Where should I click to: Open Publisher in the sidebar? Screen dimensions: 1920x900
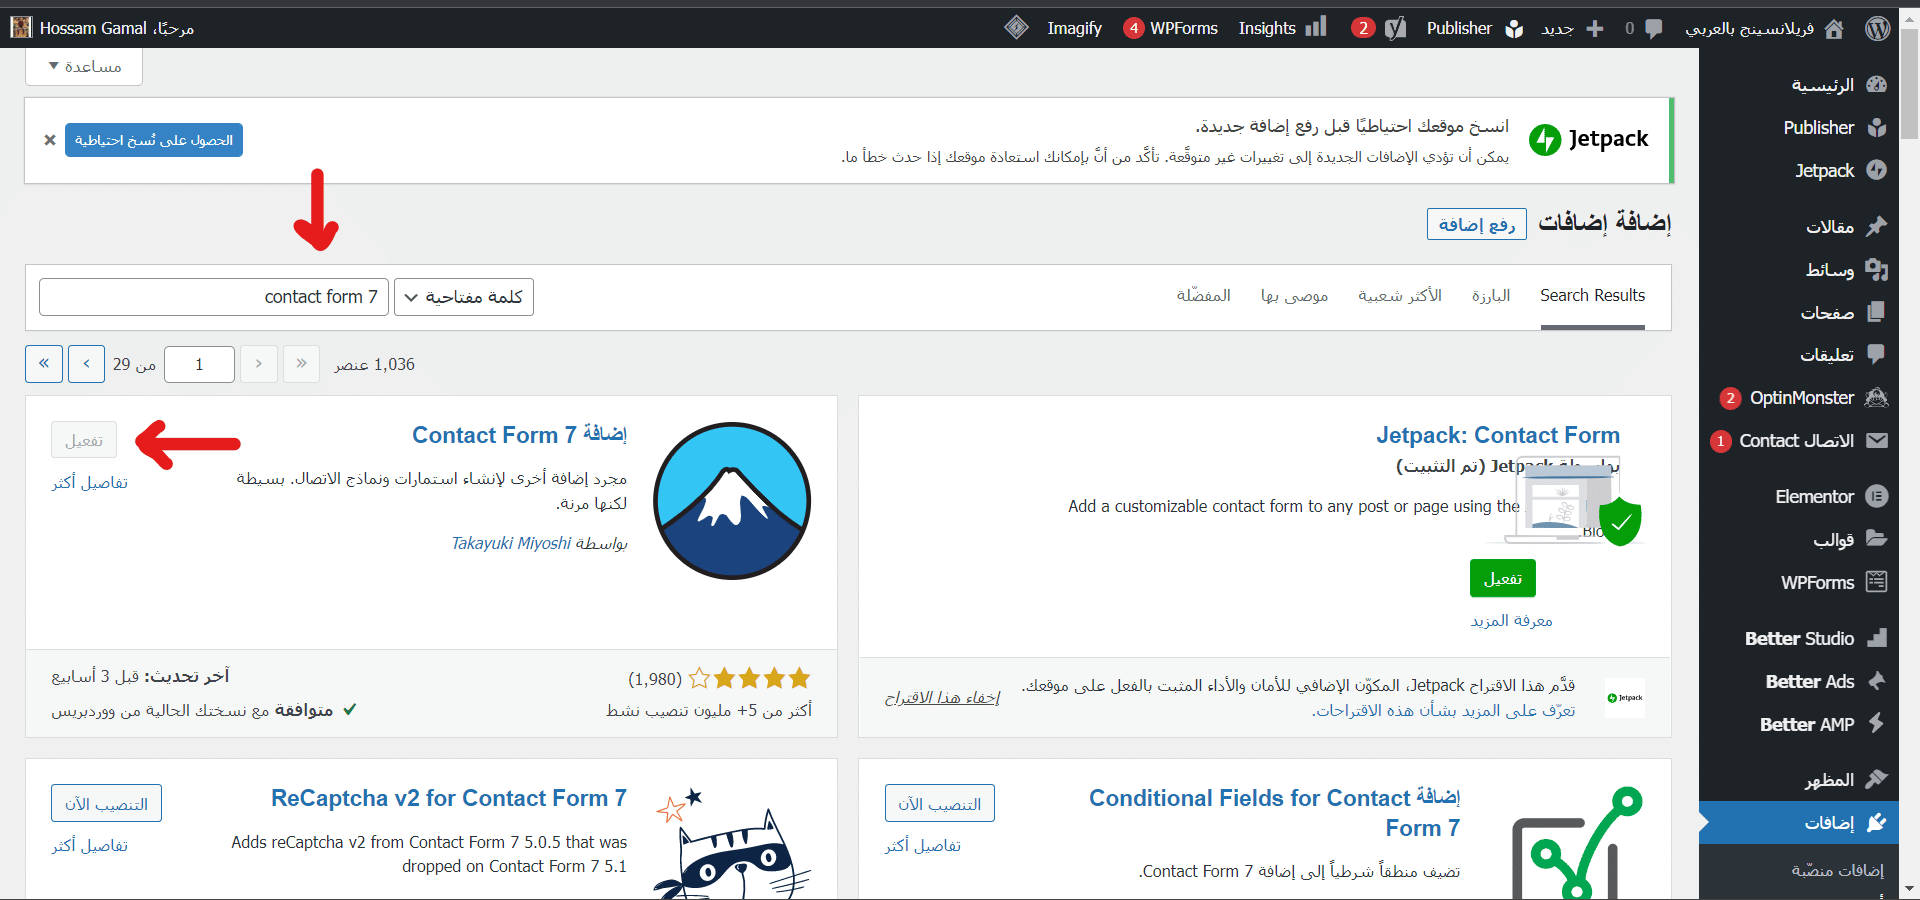1834,128
